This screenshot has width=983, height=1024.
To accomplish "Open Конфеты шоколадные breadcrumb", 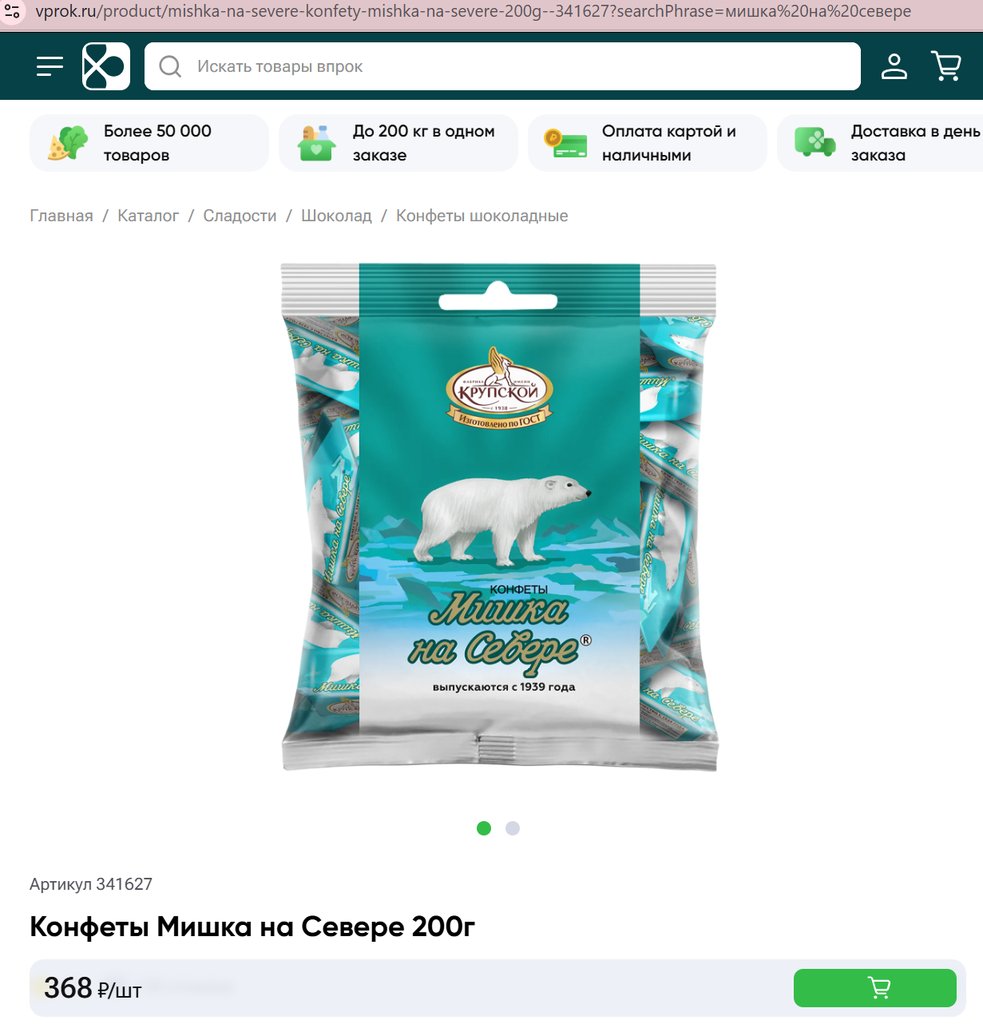I will [482, 216].
